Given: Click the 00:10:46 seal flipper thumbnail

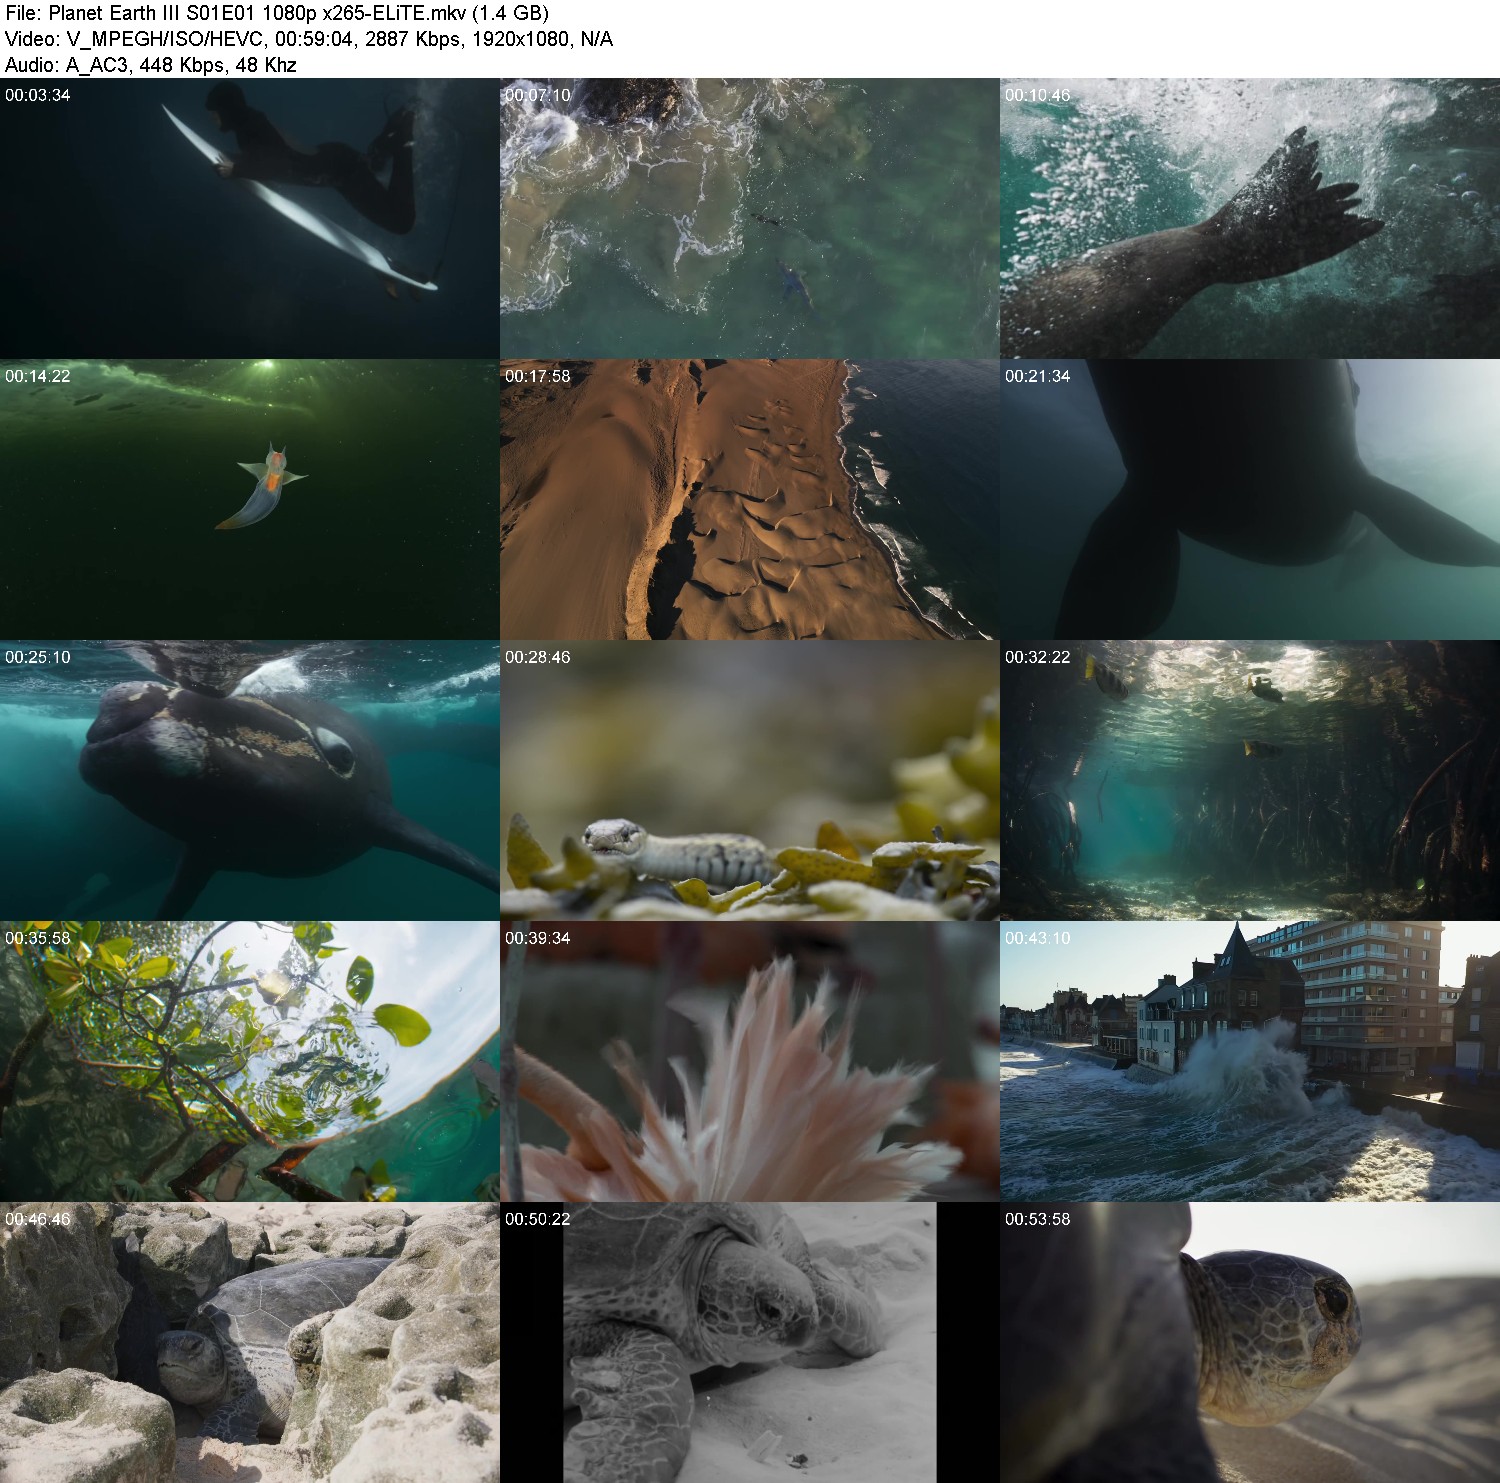Looking at the screenshot, I should tap(1250, 218).
